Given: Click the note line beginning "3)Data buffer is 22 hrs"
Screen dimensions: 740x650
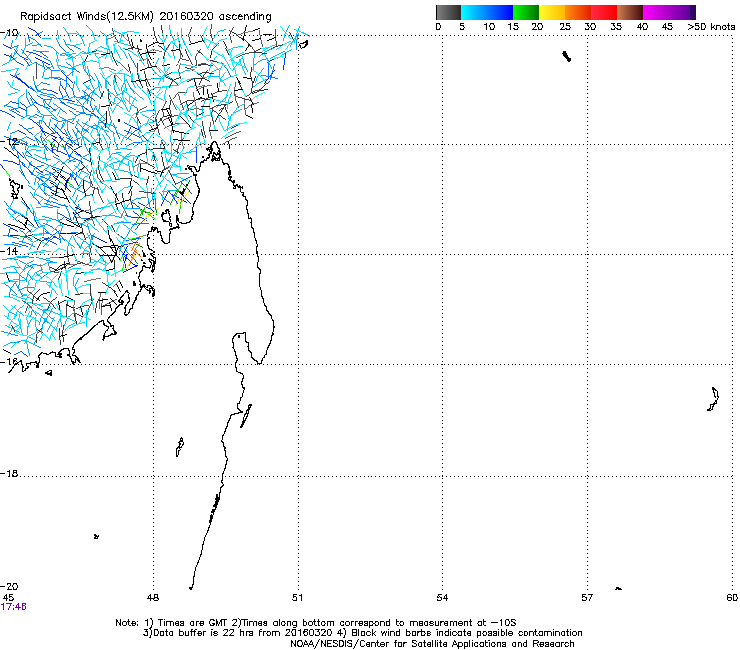Looking at the screenshot, I should 362,633.
